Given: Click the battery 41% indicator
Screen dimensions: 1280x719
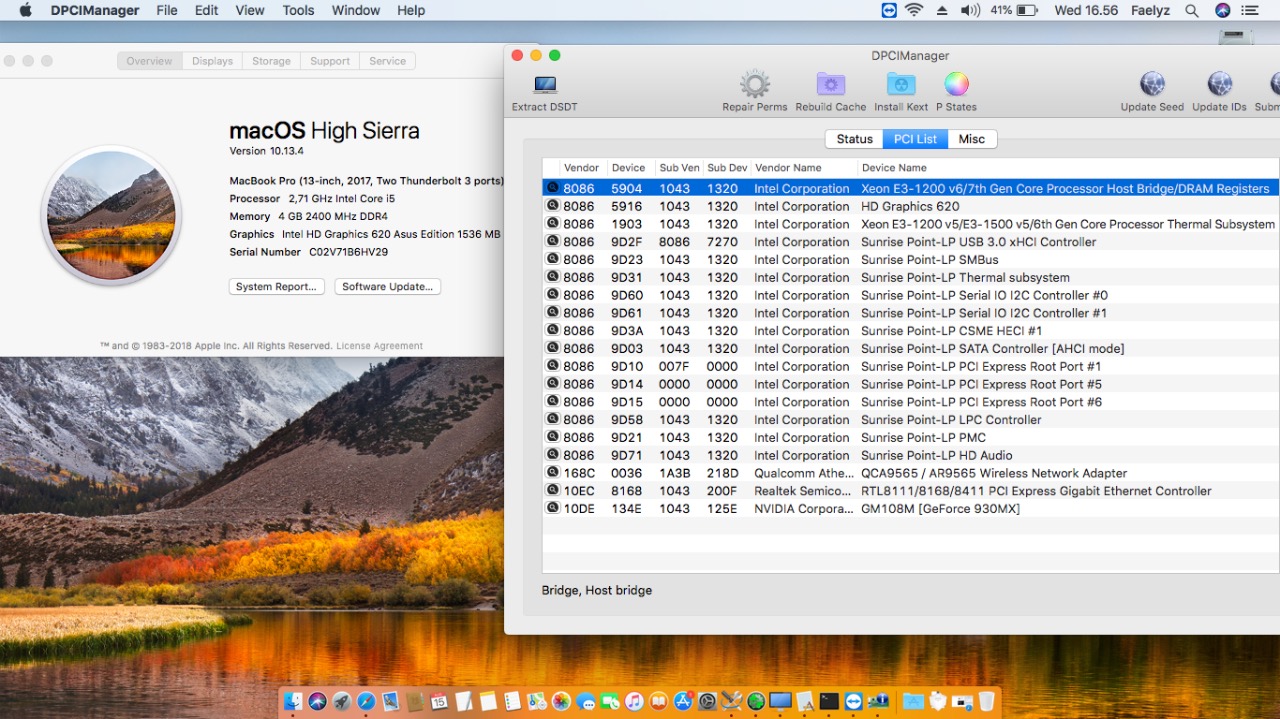Looking at the screenshot, I should point(1014,10).
